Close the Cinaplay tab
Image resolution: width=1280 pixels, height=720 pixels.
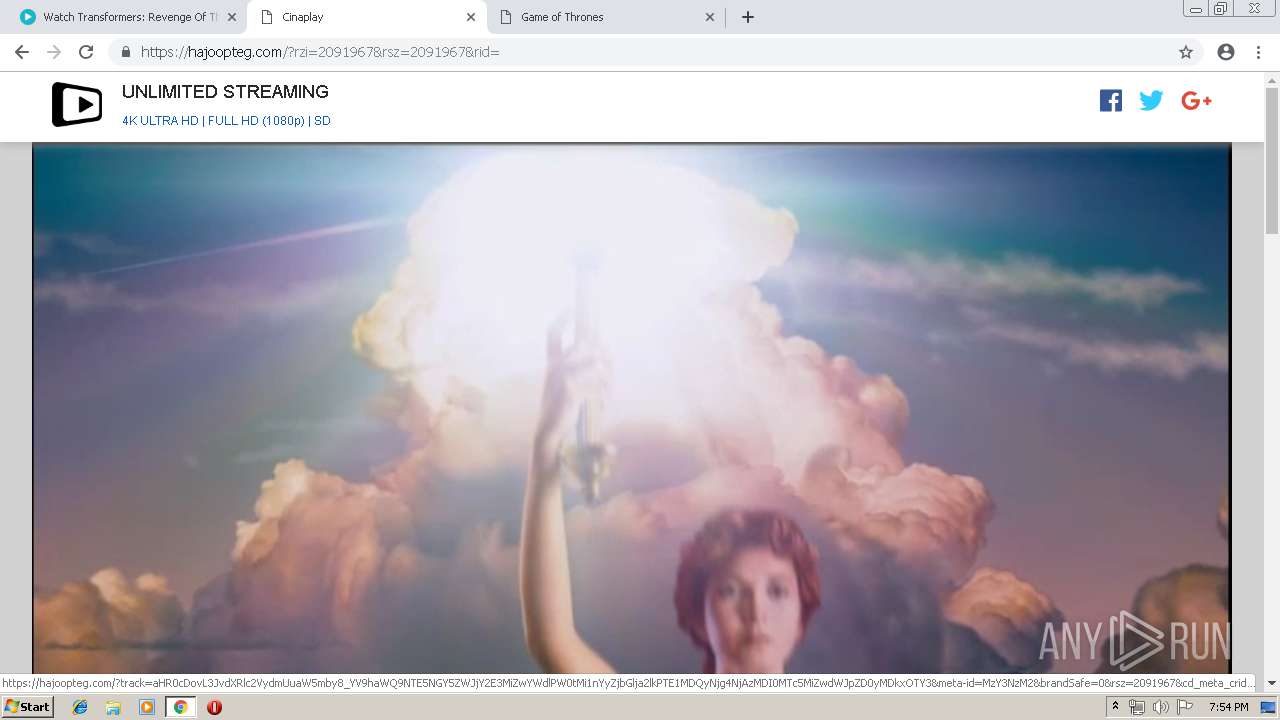(471, 17)
